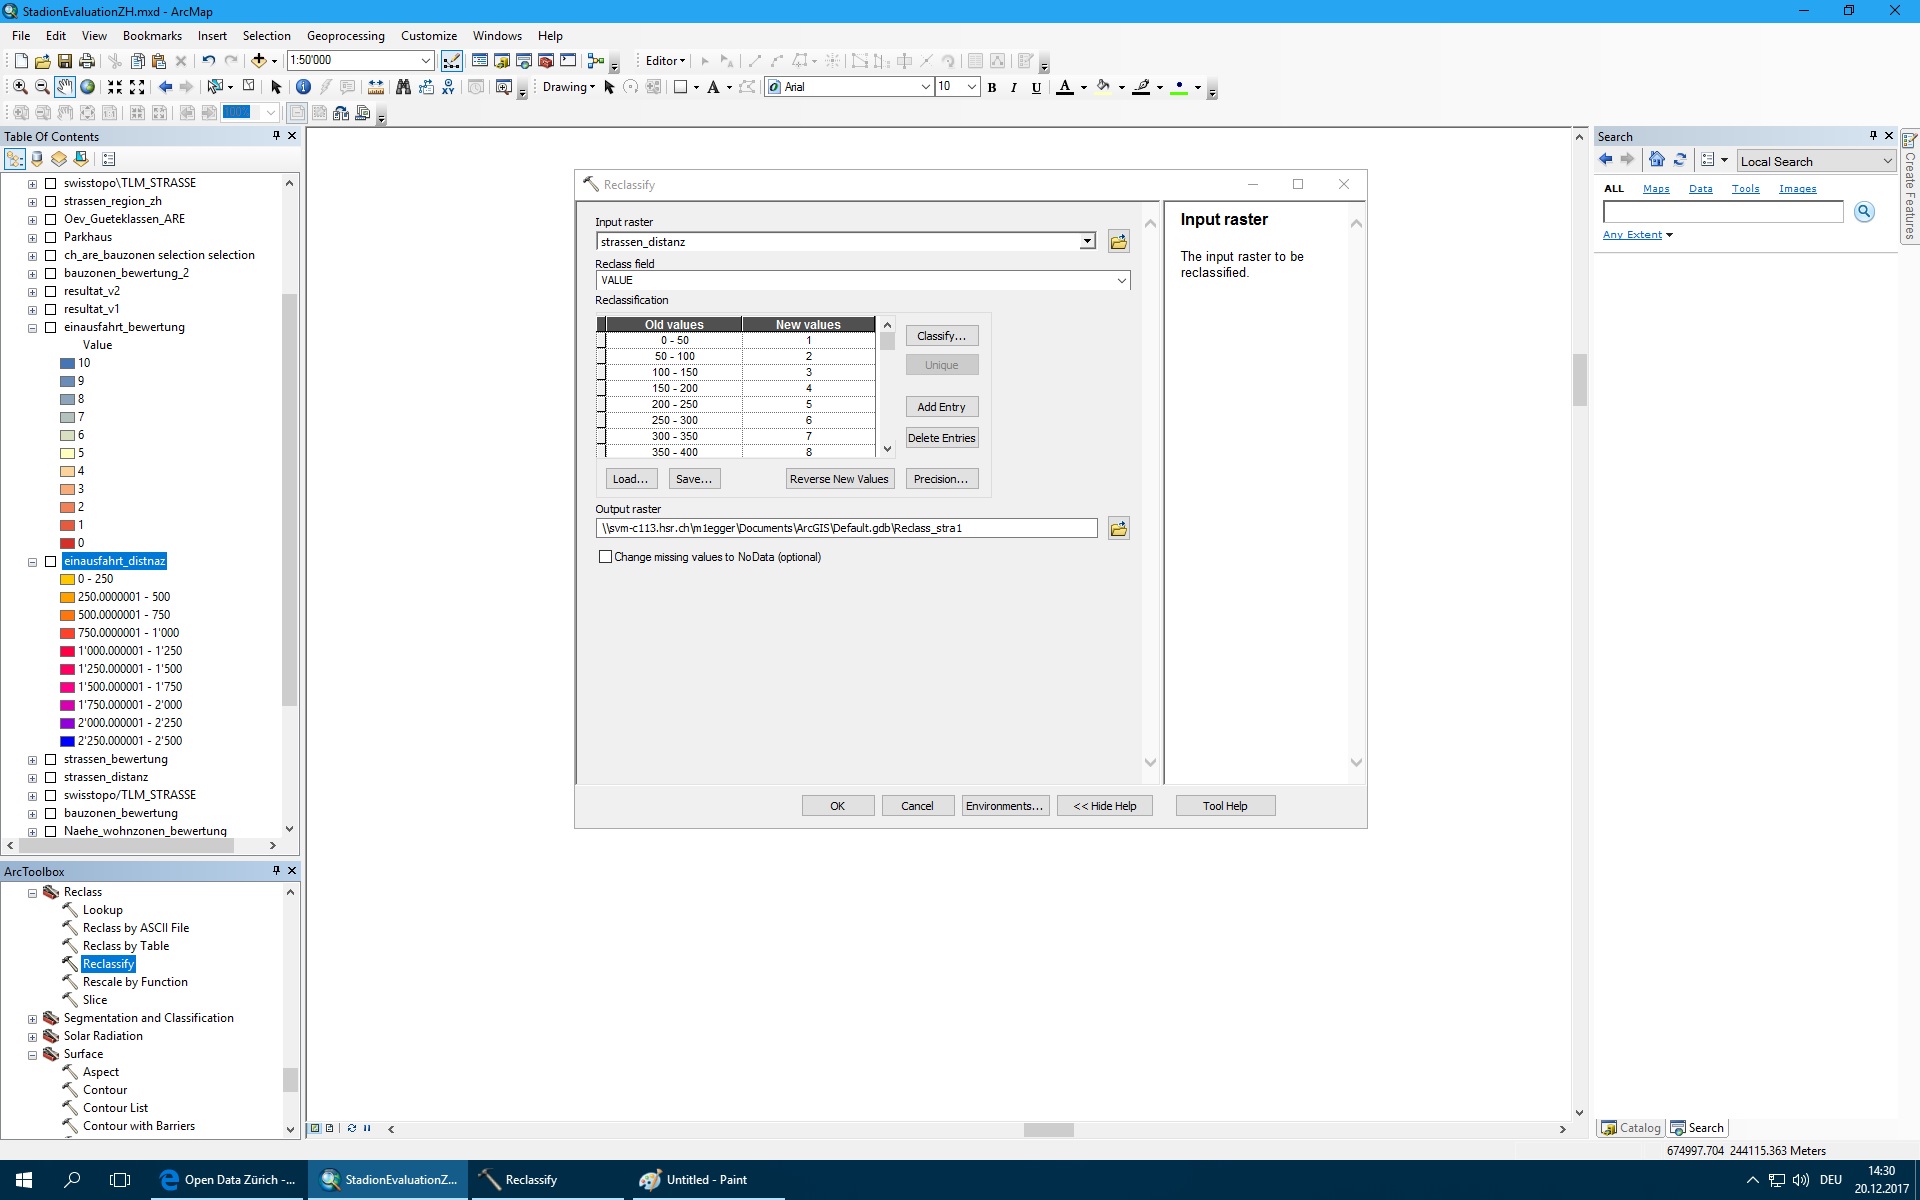
Task: Click the Editor Toolbar icon
Action: click(x=452, y=61)
